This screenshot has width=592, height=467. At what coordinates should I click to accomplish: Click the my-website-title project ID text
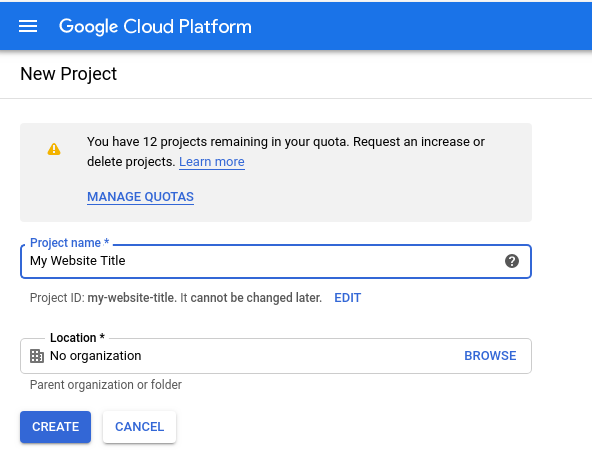(x=132, y=298)
